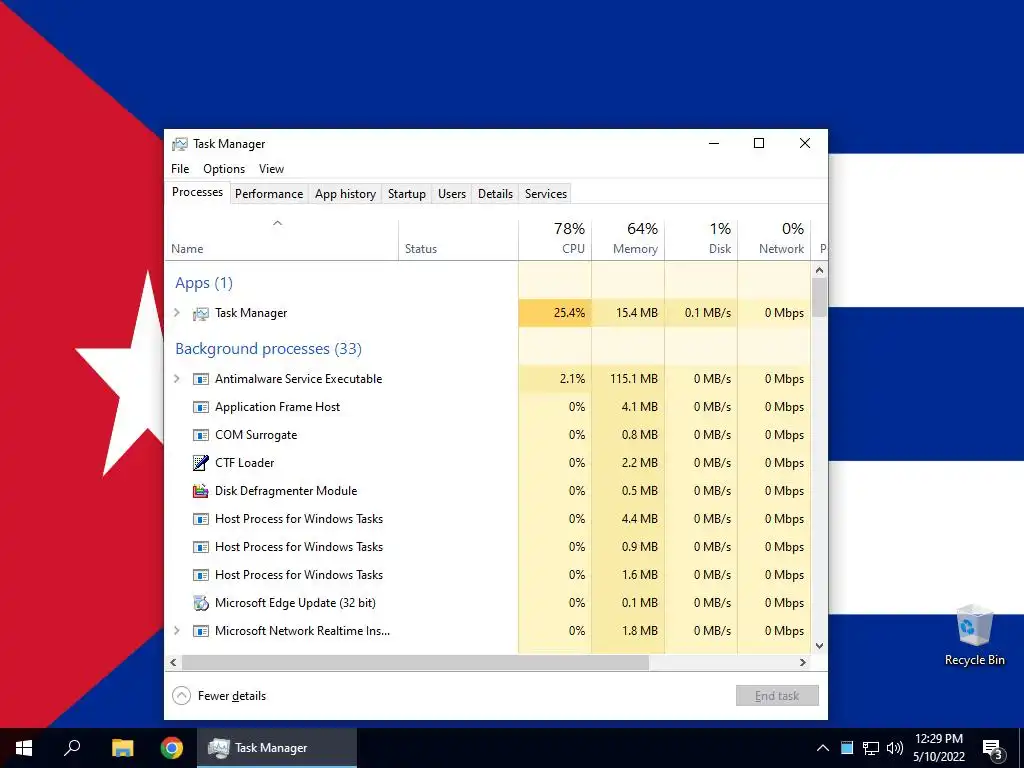Viewport: 1024px width, 768px height.
Task: Click the vertical scrollbar up arrow
Action: point(820,270)
